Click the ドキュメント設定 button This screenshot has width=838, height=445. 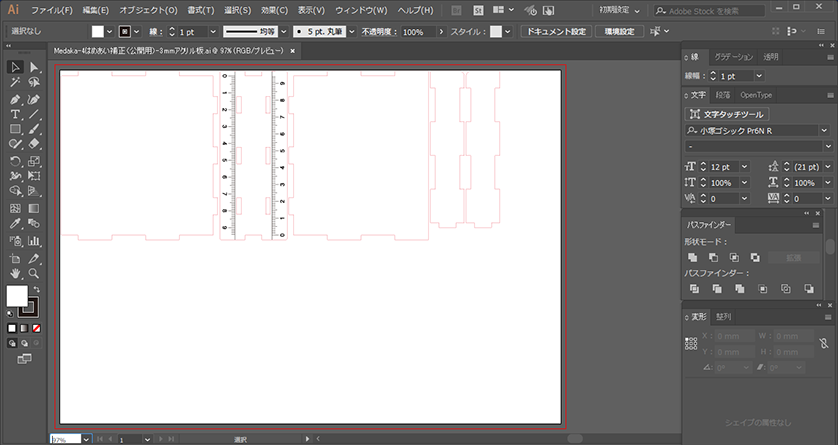[557, 32]
